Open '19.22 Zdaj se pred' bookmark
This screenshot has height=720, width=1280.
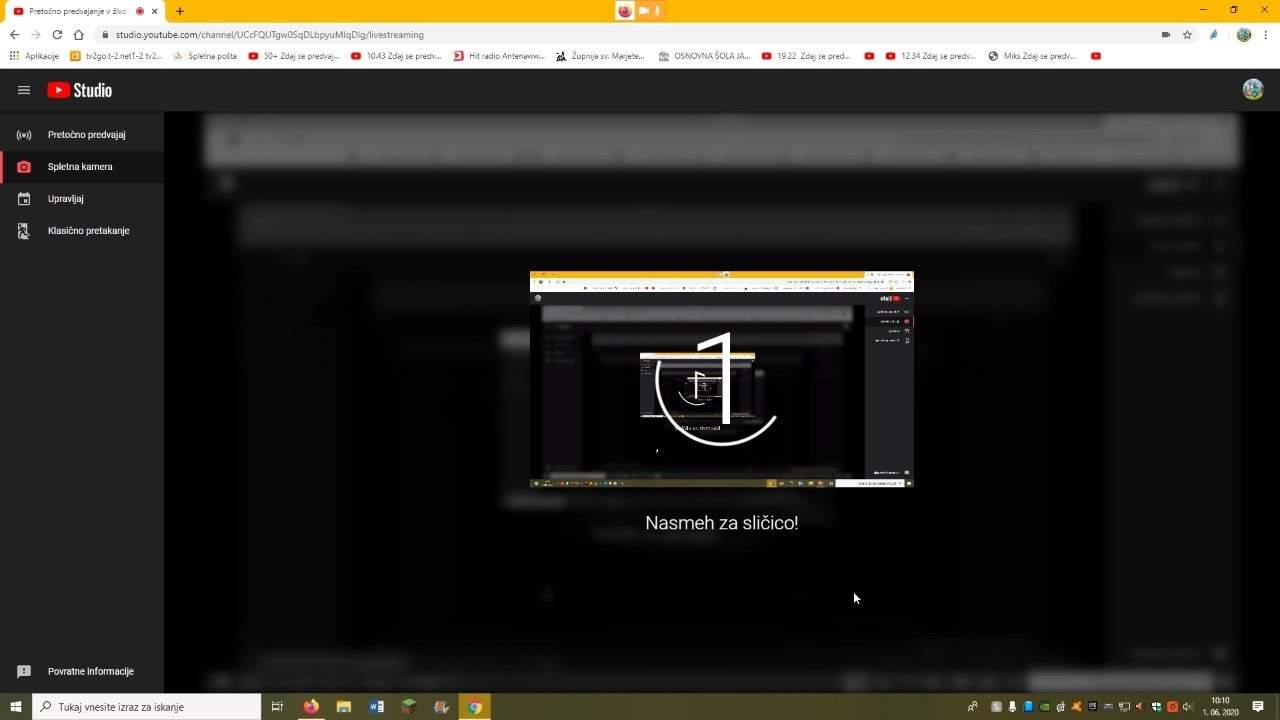pyautogui.click(x=807, y=56)
